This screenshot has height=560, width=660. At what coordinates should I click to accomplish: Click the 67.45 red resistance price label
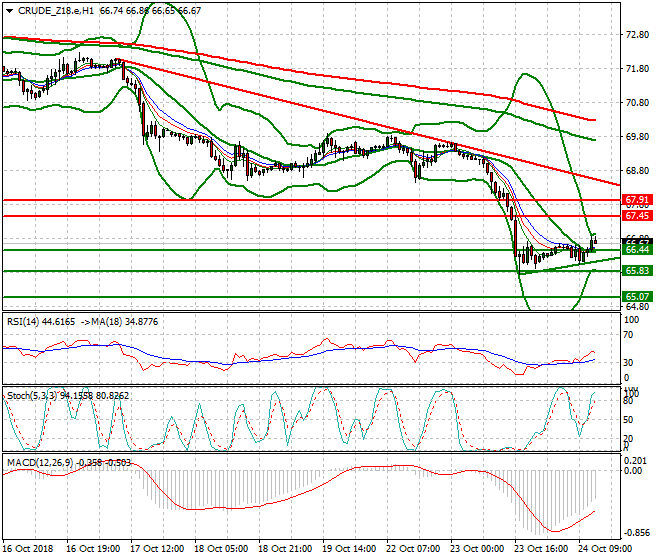637,216
